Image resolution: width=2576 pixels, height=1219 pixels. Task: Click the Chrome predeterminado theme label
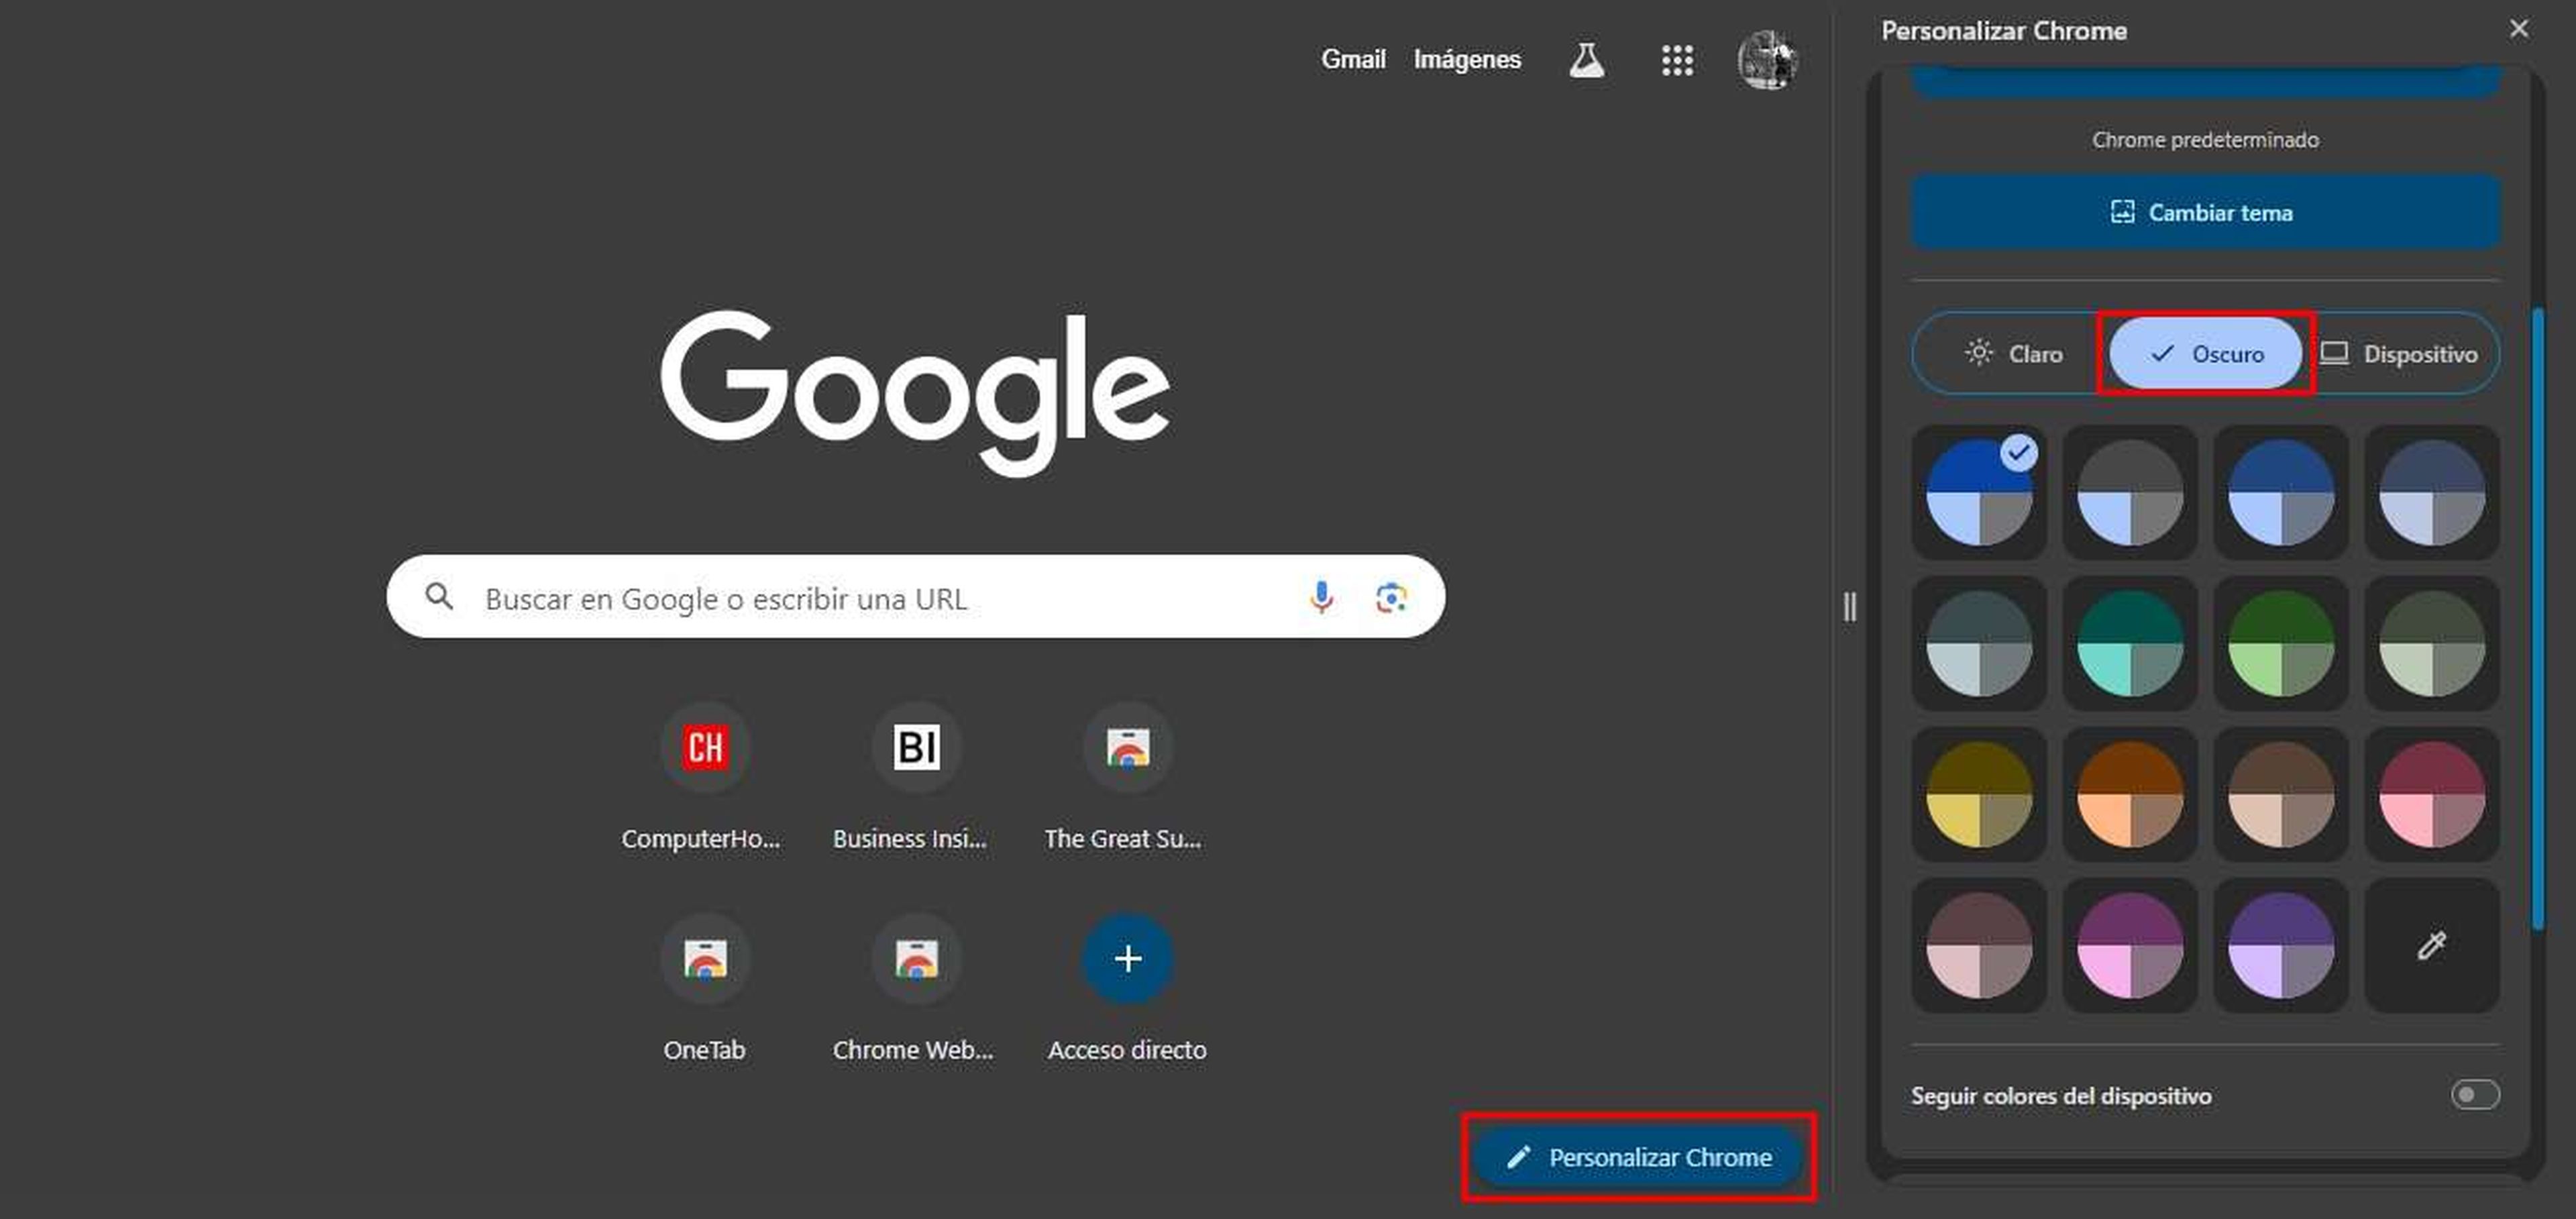[x=2205, y=140]
